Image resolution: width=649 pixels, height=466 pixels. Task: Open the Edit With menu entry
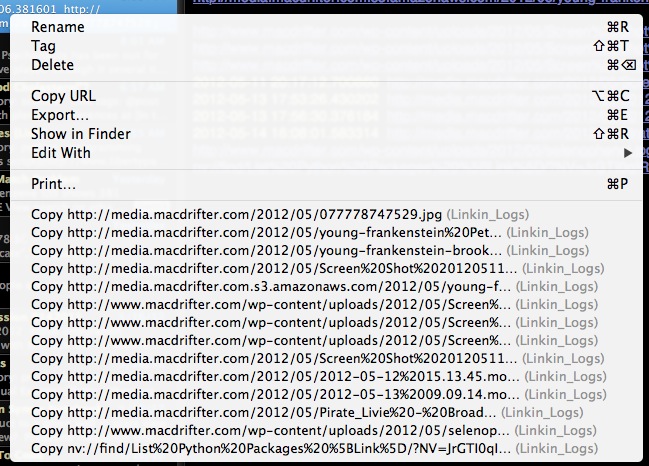(326, 153)
